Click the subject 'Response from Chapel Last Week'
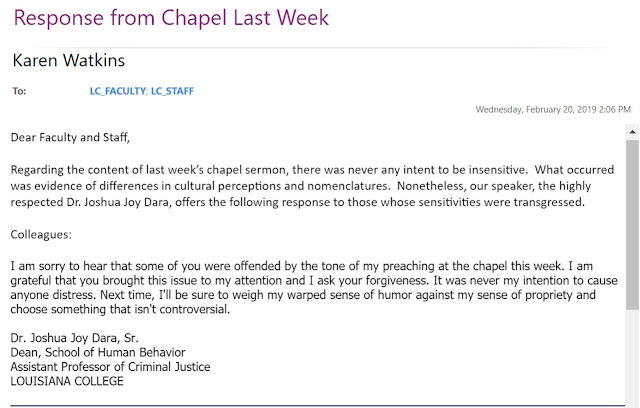 click(171, 17)
